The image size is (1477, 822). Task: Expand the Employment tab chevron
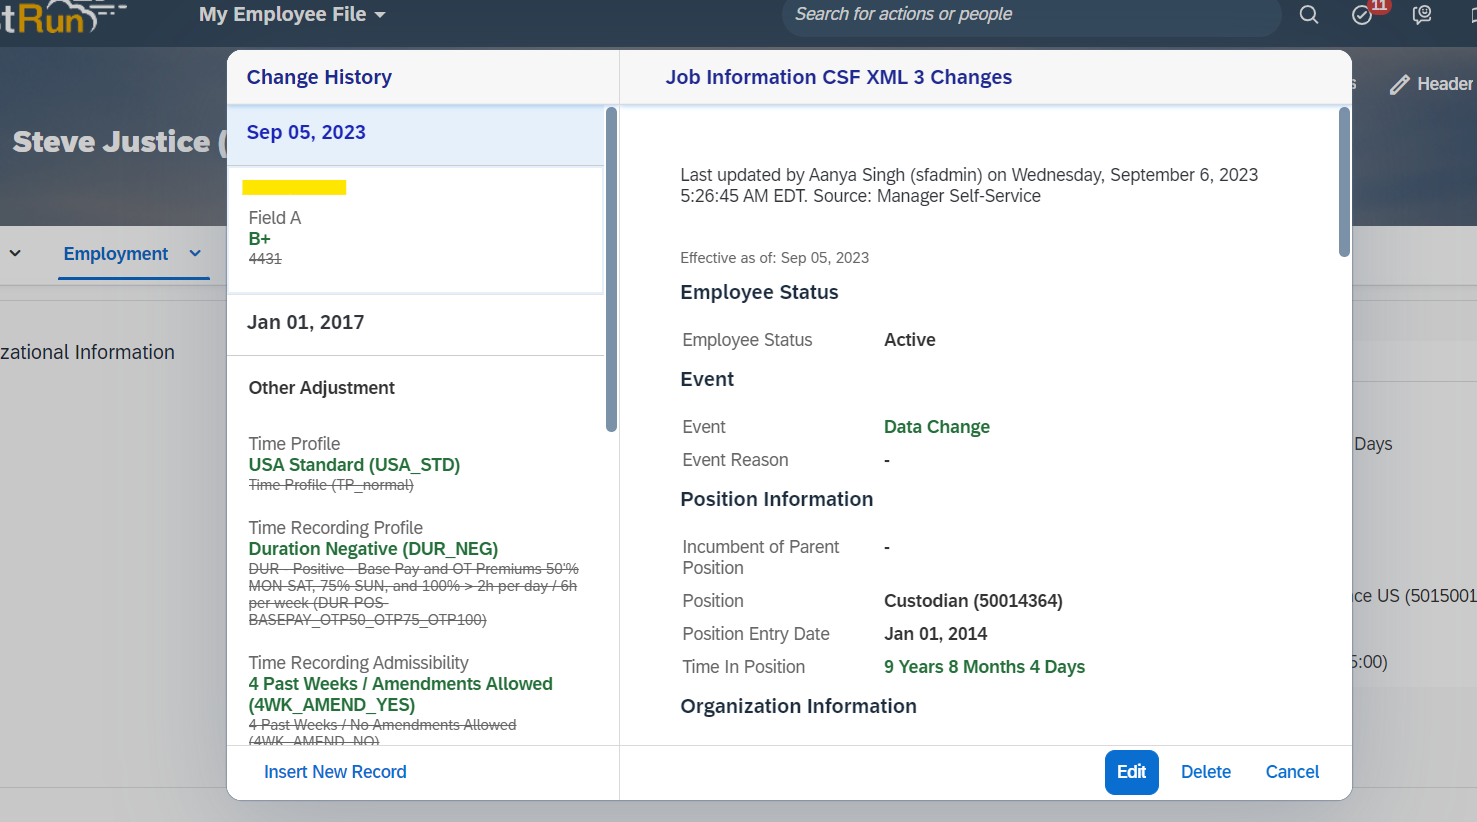(x=195, y=254)
